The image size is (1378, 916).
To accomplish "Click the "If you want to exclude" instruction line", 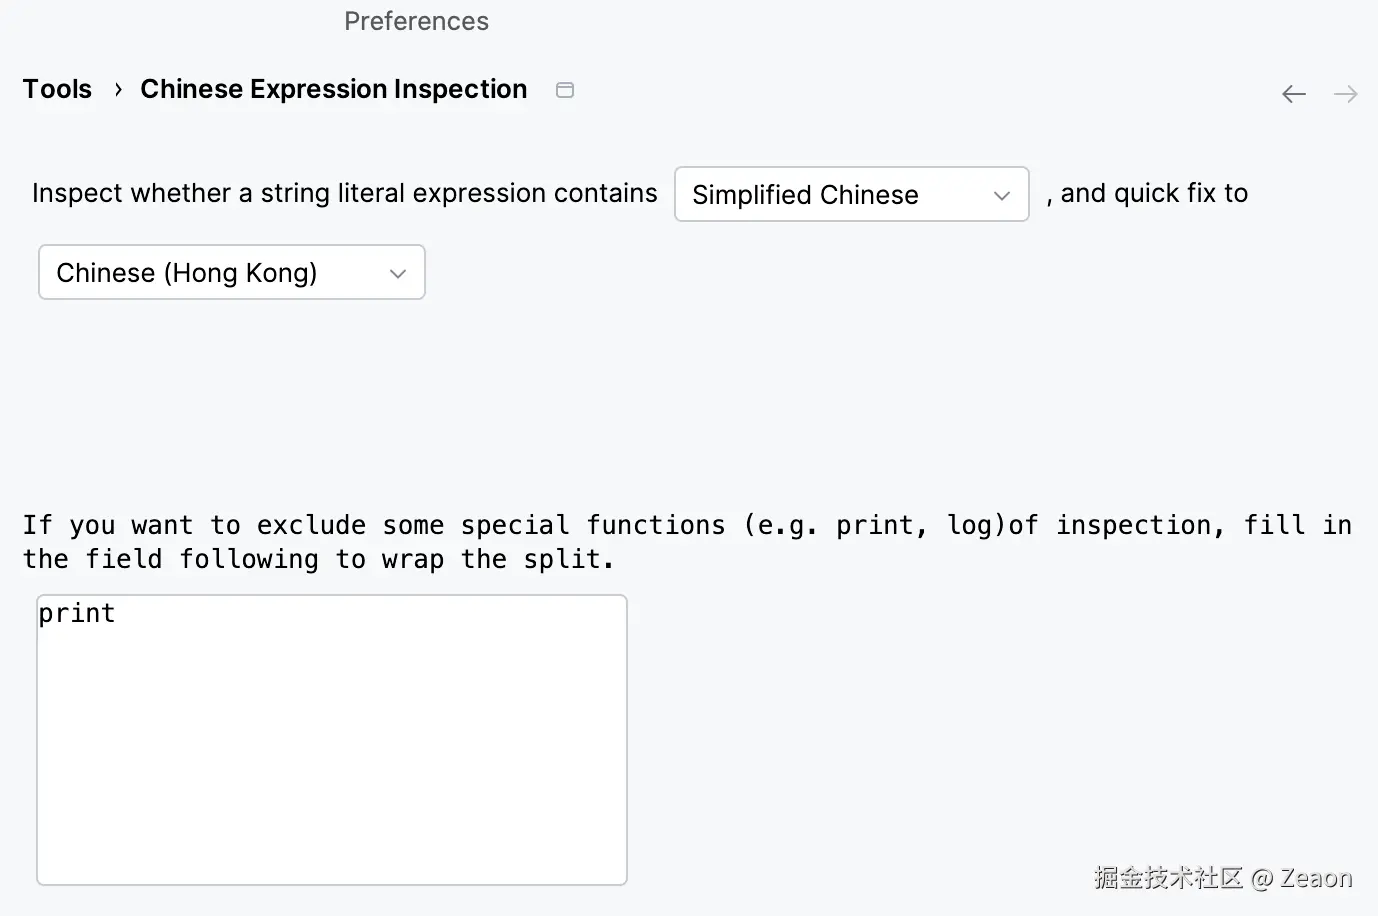I will tap(686, 525).
